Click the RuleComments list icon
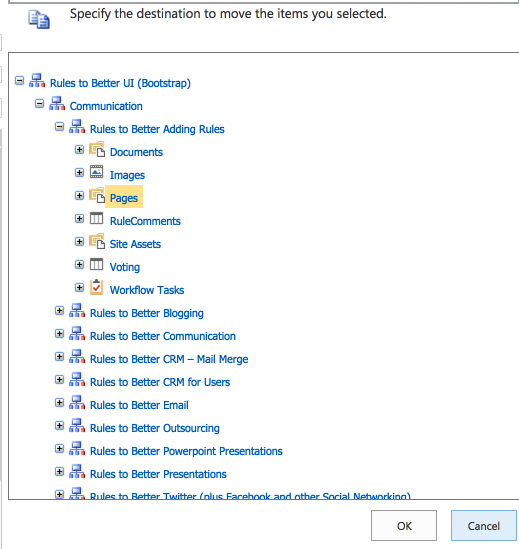Image resolution: width=519 pixels, height=549 pixels. (96, 218)
